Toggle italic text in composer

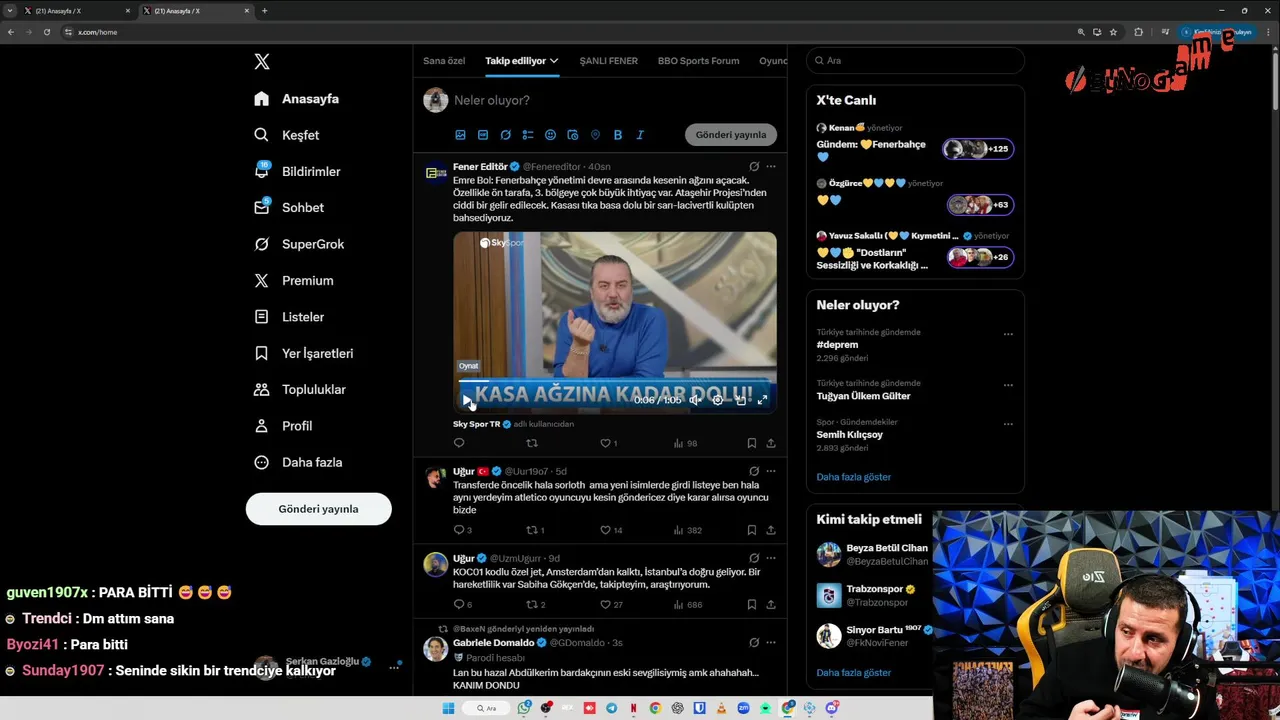pyautogui.click(x=640, y=135)
